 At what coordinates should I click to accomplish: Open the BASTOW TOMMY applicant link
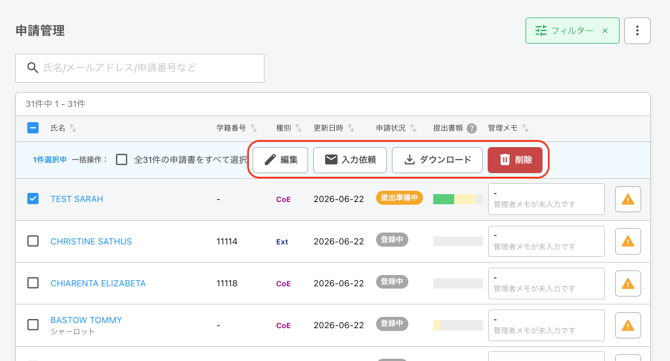point(86,320)
